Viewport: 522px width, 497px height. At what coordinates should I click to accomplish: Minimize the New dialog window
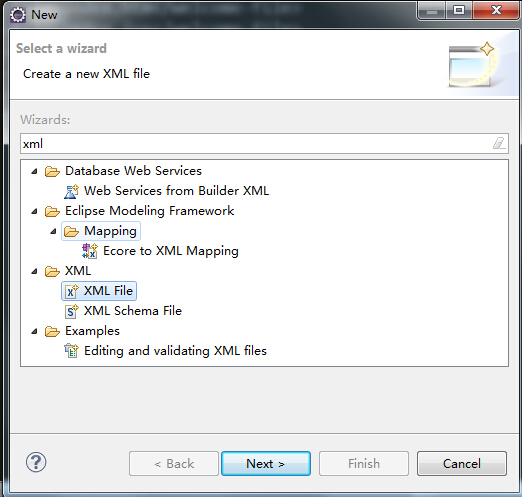click(x=432, y=11)
